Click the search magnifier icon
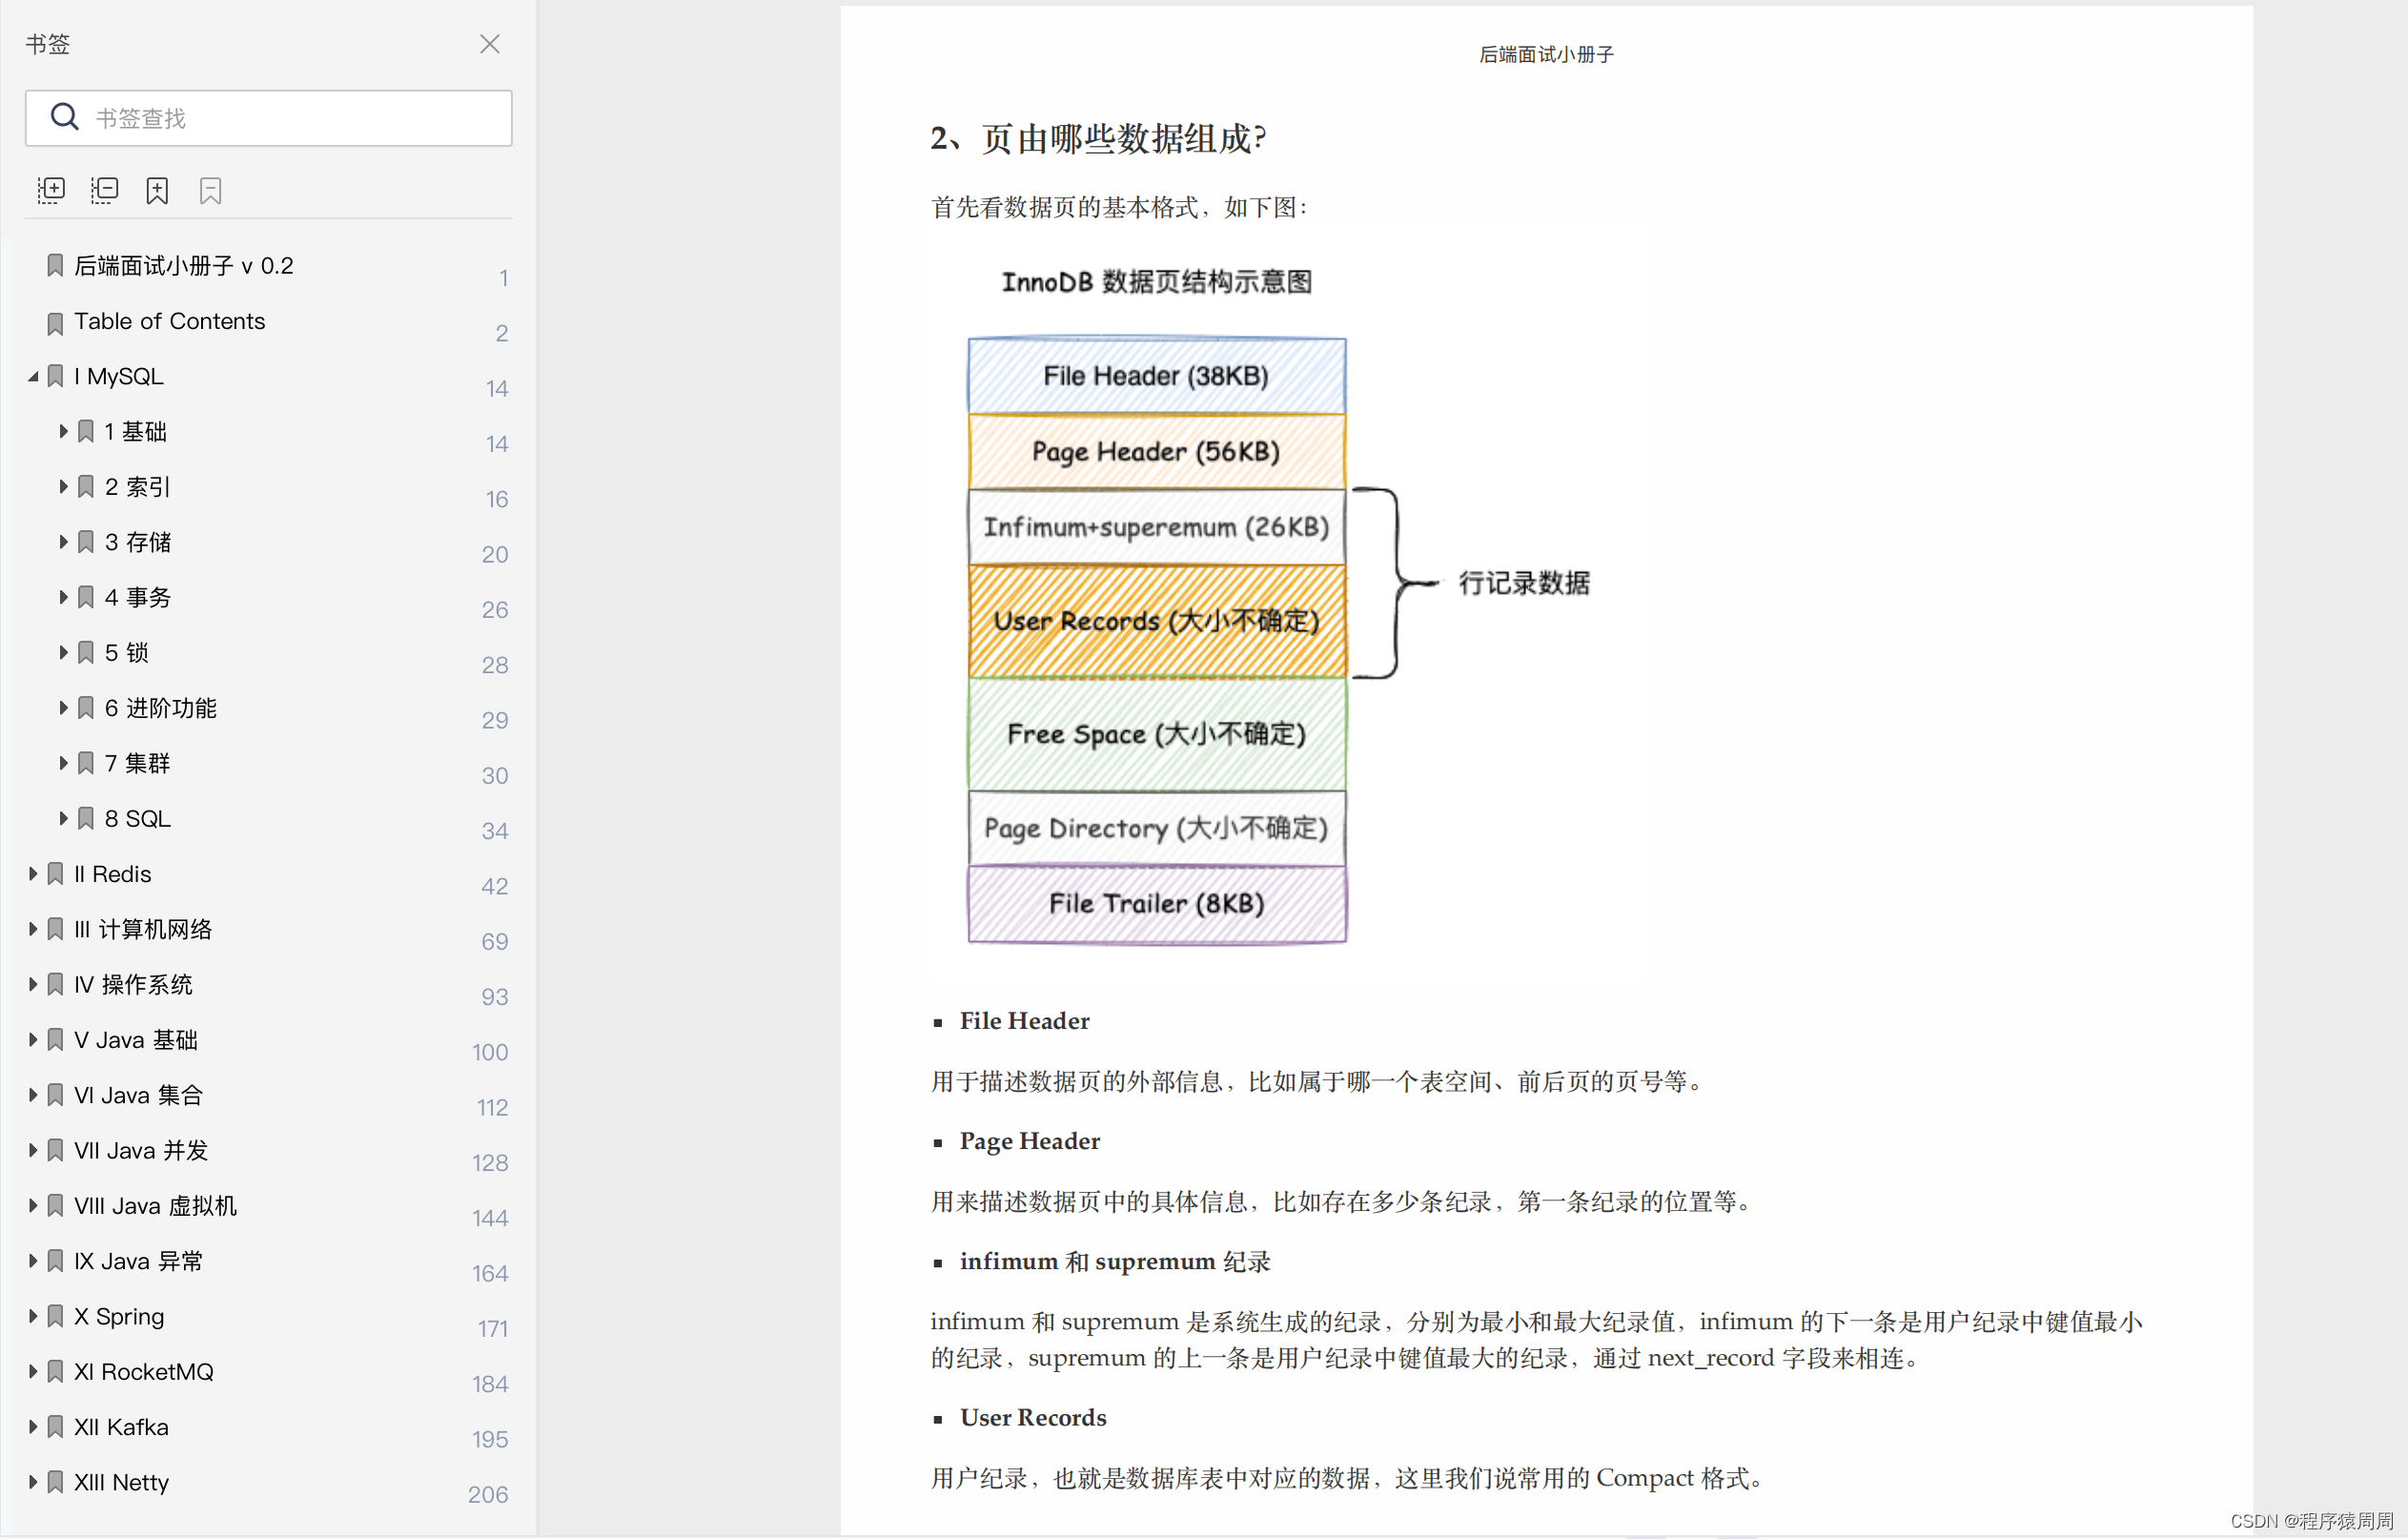 [64, 117]
